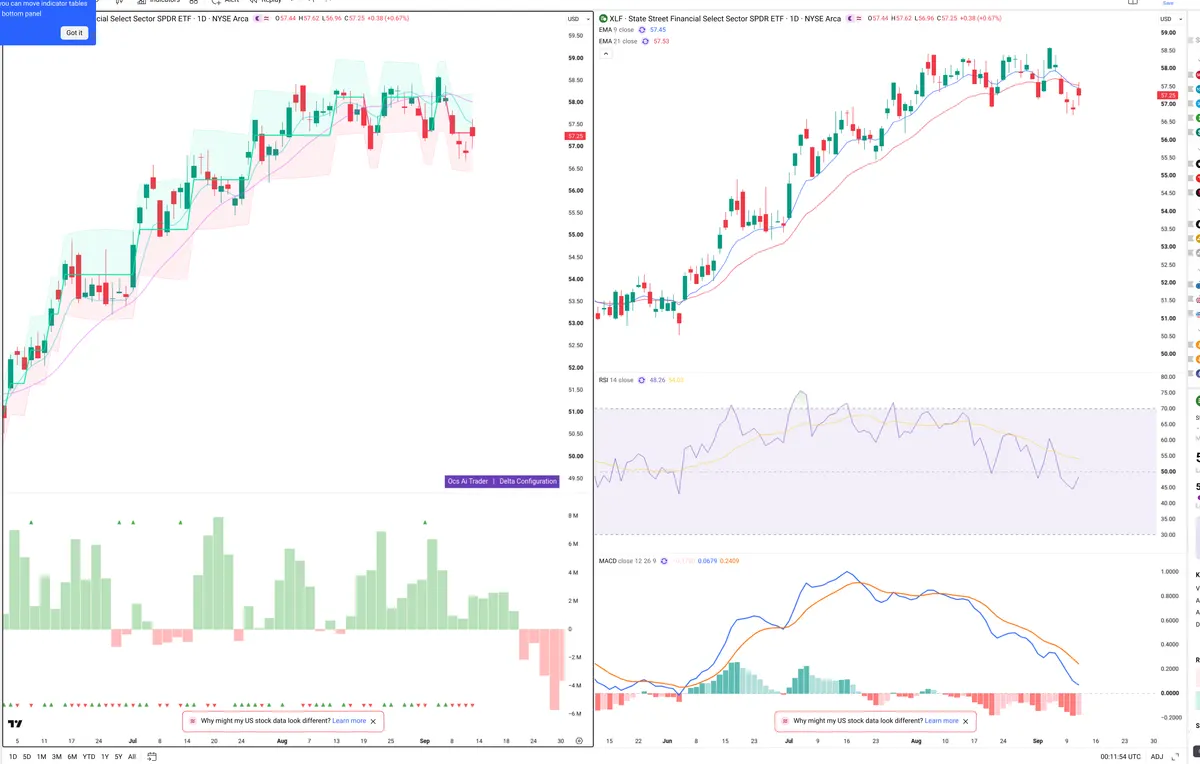The image size is (1200, 764).
Task: Select the YTD time range
Action: point(89,757)
